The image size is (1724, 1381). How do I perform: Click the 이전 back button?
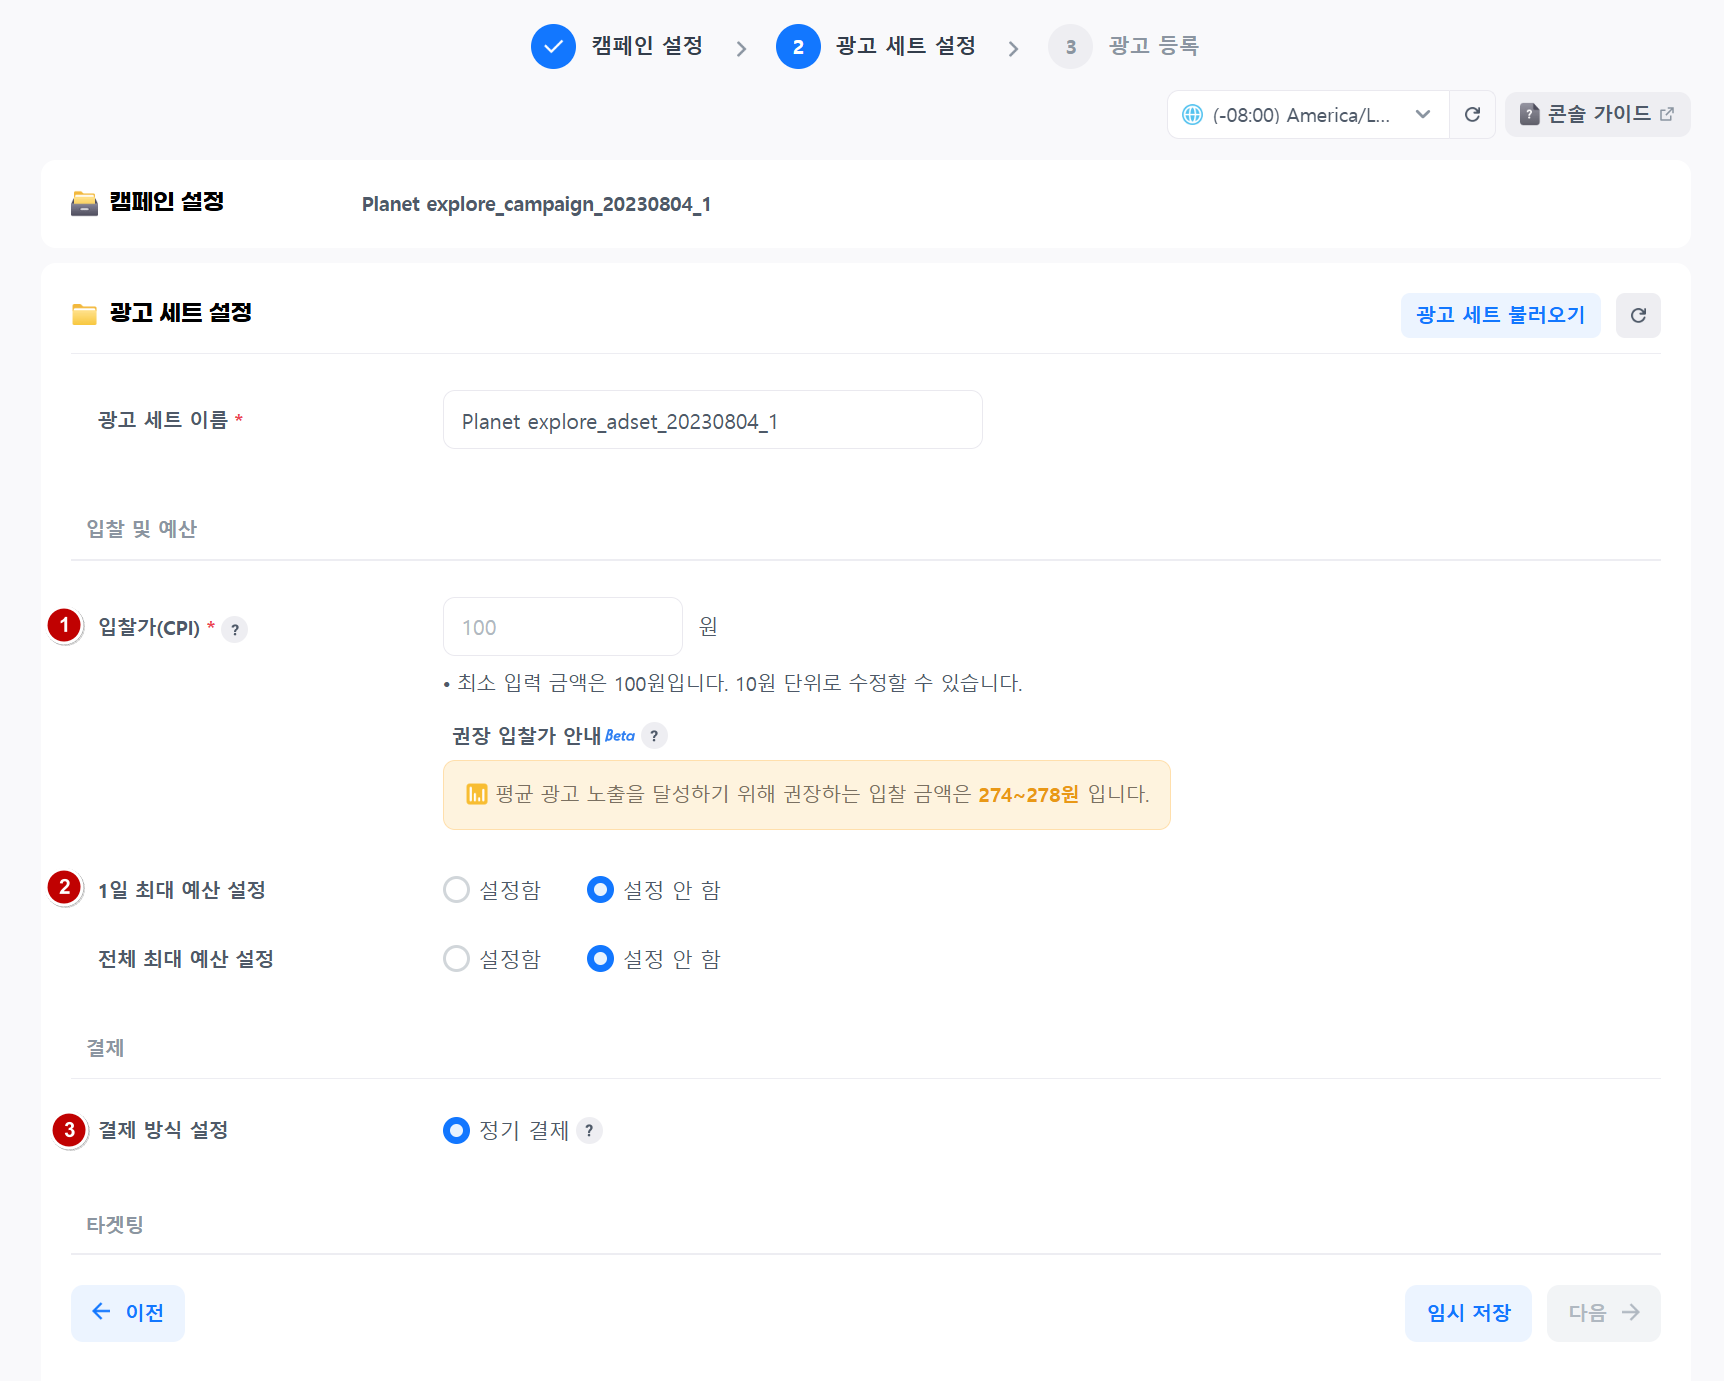pos(128,1313)
